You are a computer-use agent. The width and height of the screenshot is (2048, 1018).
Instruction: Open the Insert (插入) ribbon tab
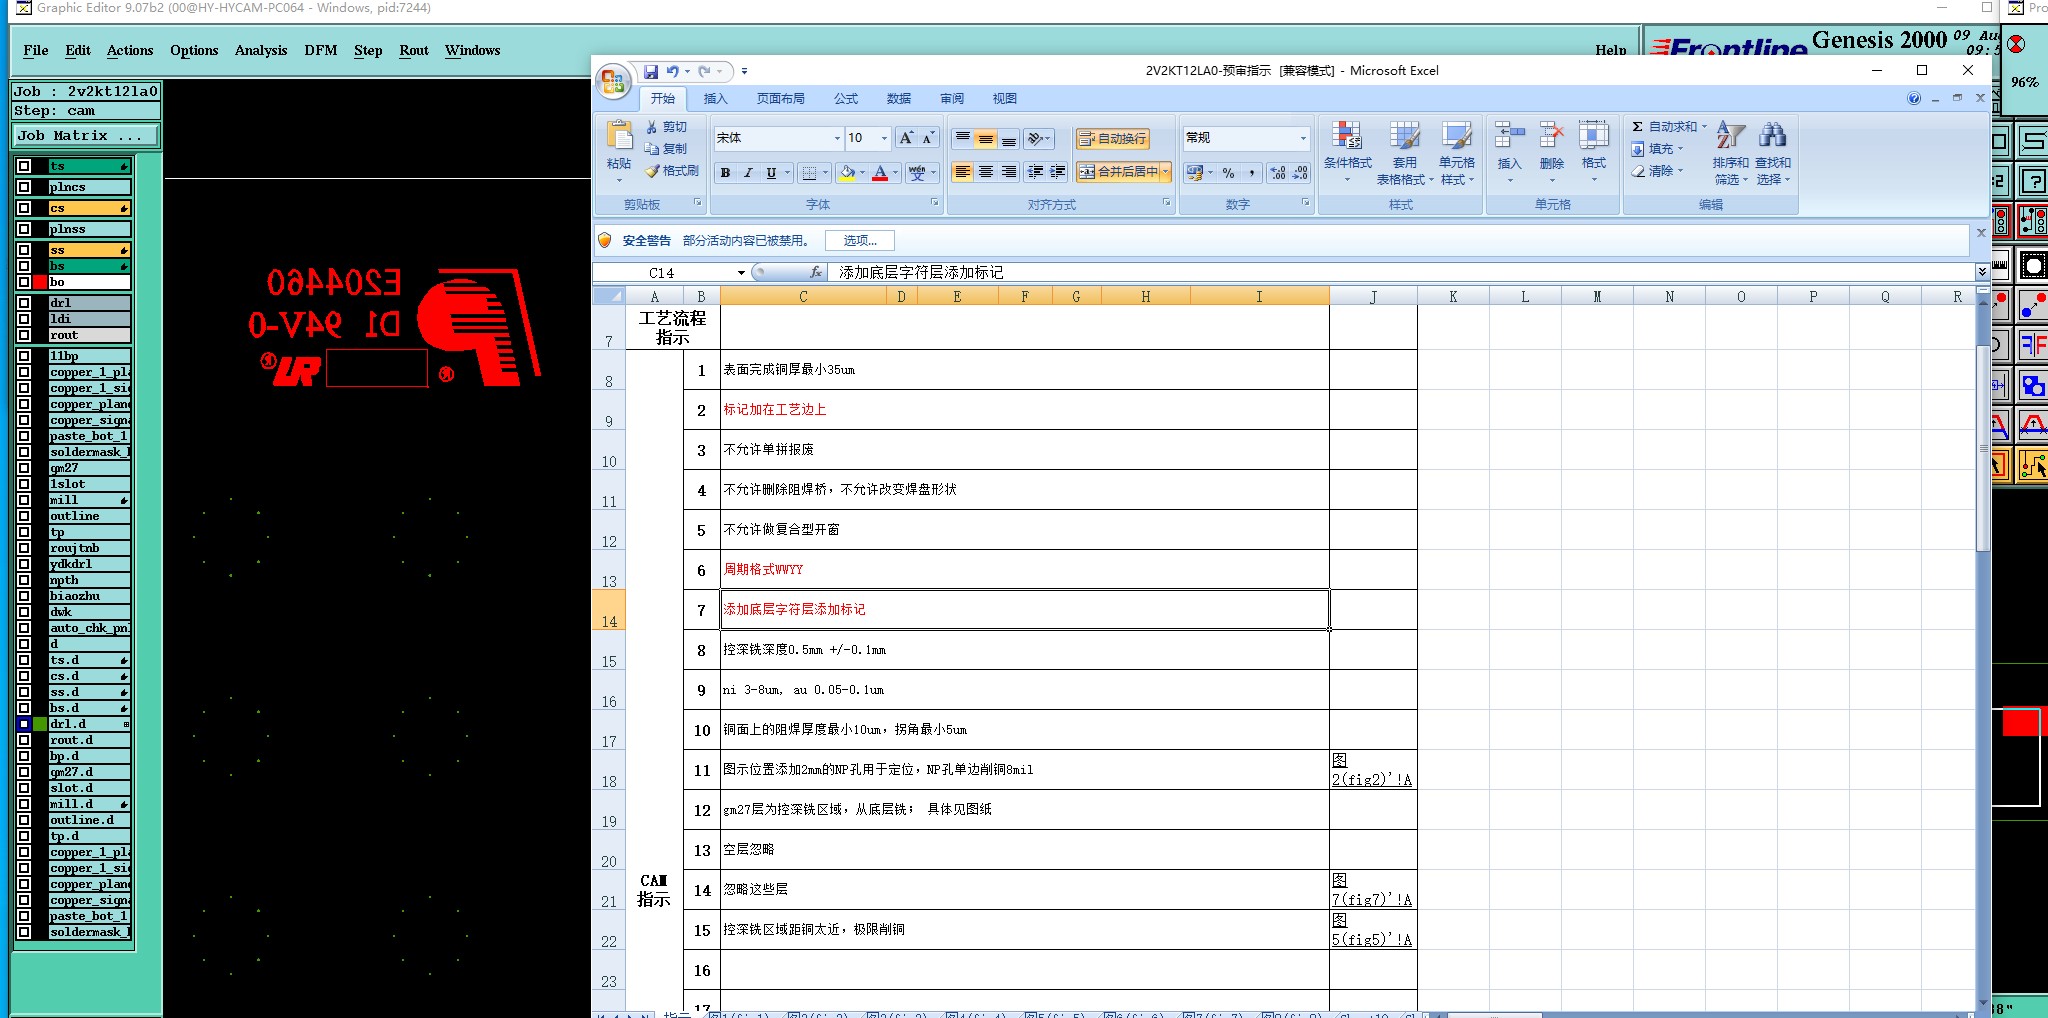pyautogui.click(x=715, y=98)
